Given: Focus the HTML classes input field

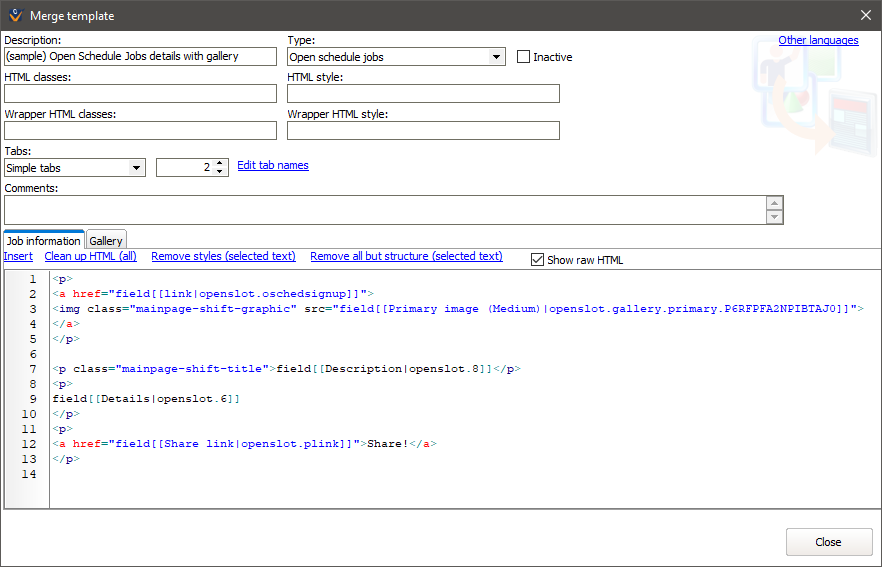Looking at the screenshot, I should click(x=140, y=94).
